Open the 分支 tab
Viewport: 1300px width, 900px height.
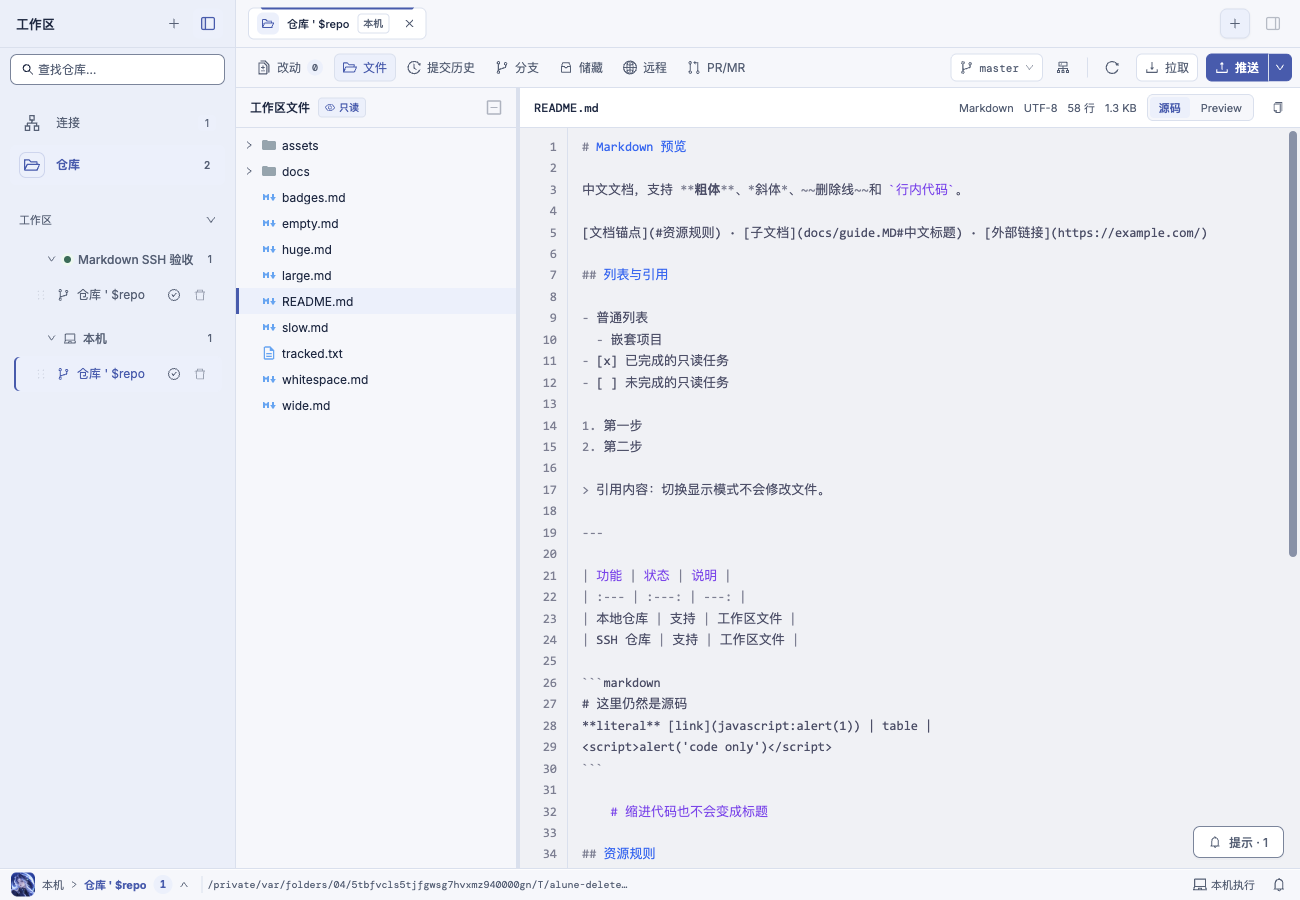pos(517,68)
